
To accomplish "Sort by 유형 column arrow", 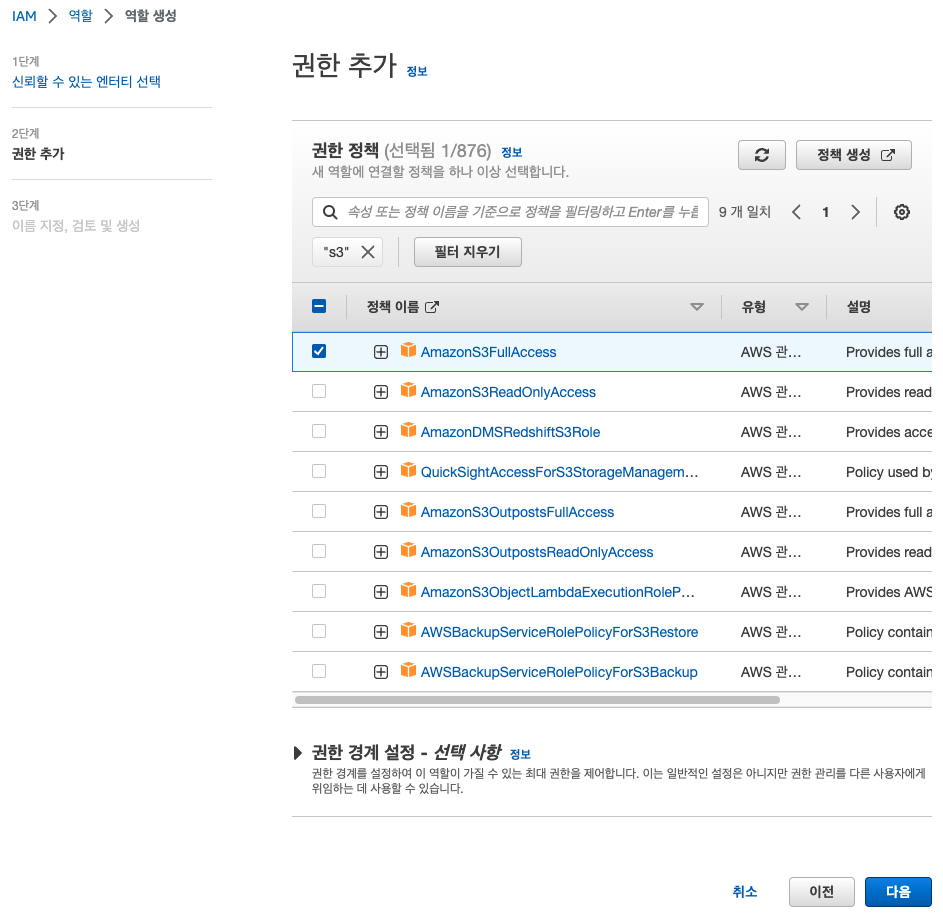I will pyautogui.click(x=801, y=307).
